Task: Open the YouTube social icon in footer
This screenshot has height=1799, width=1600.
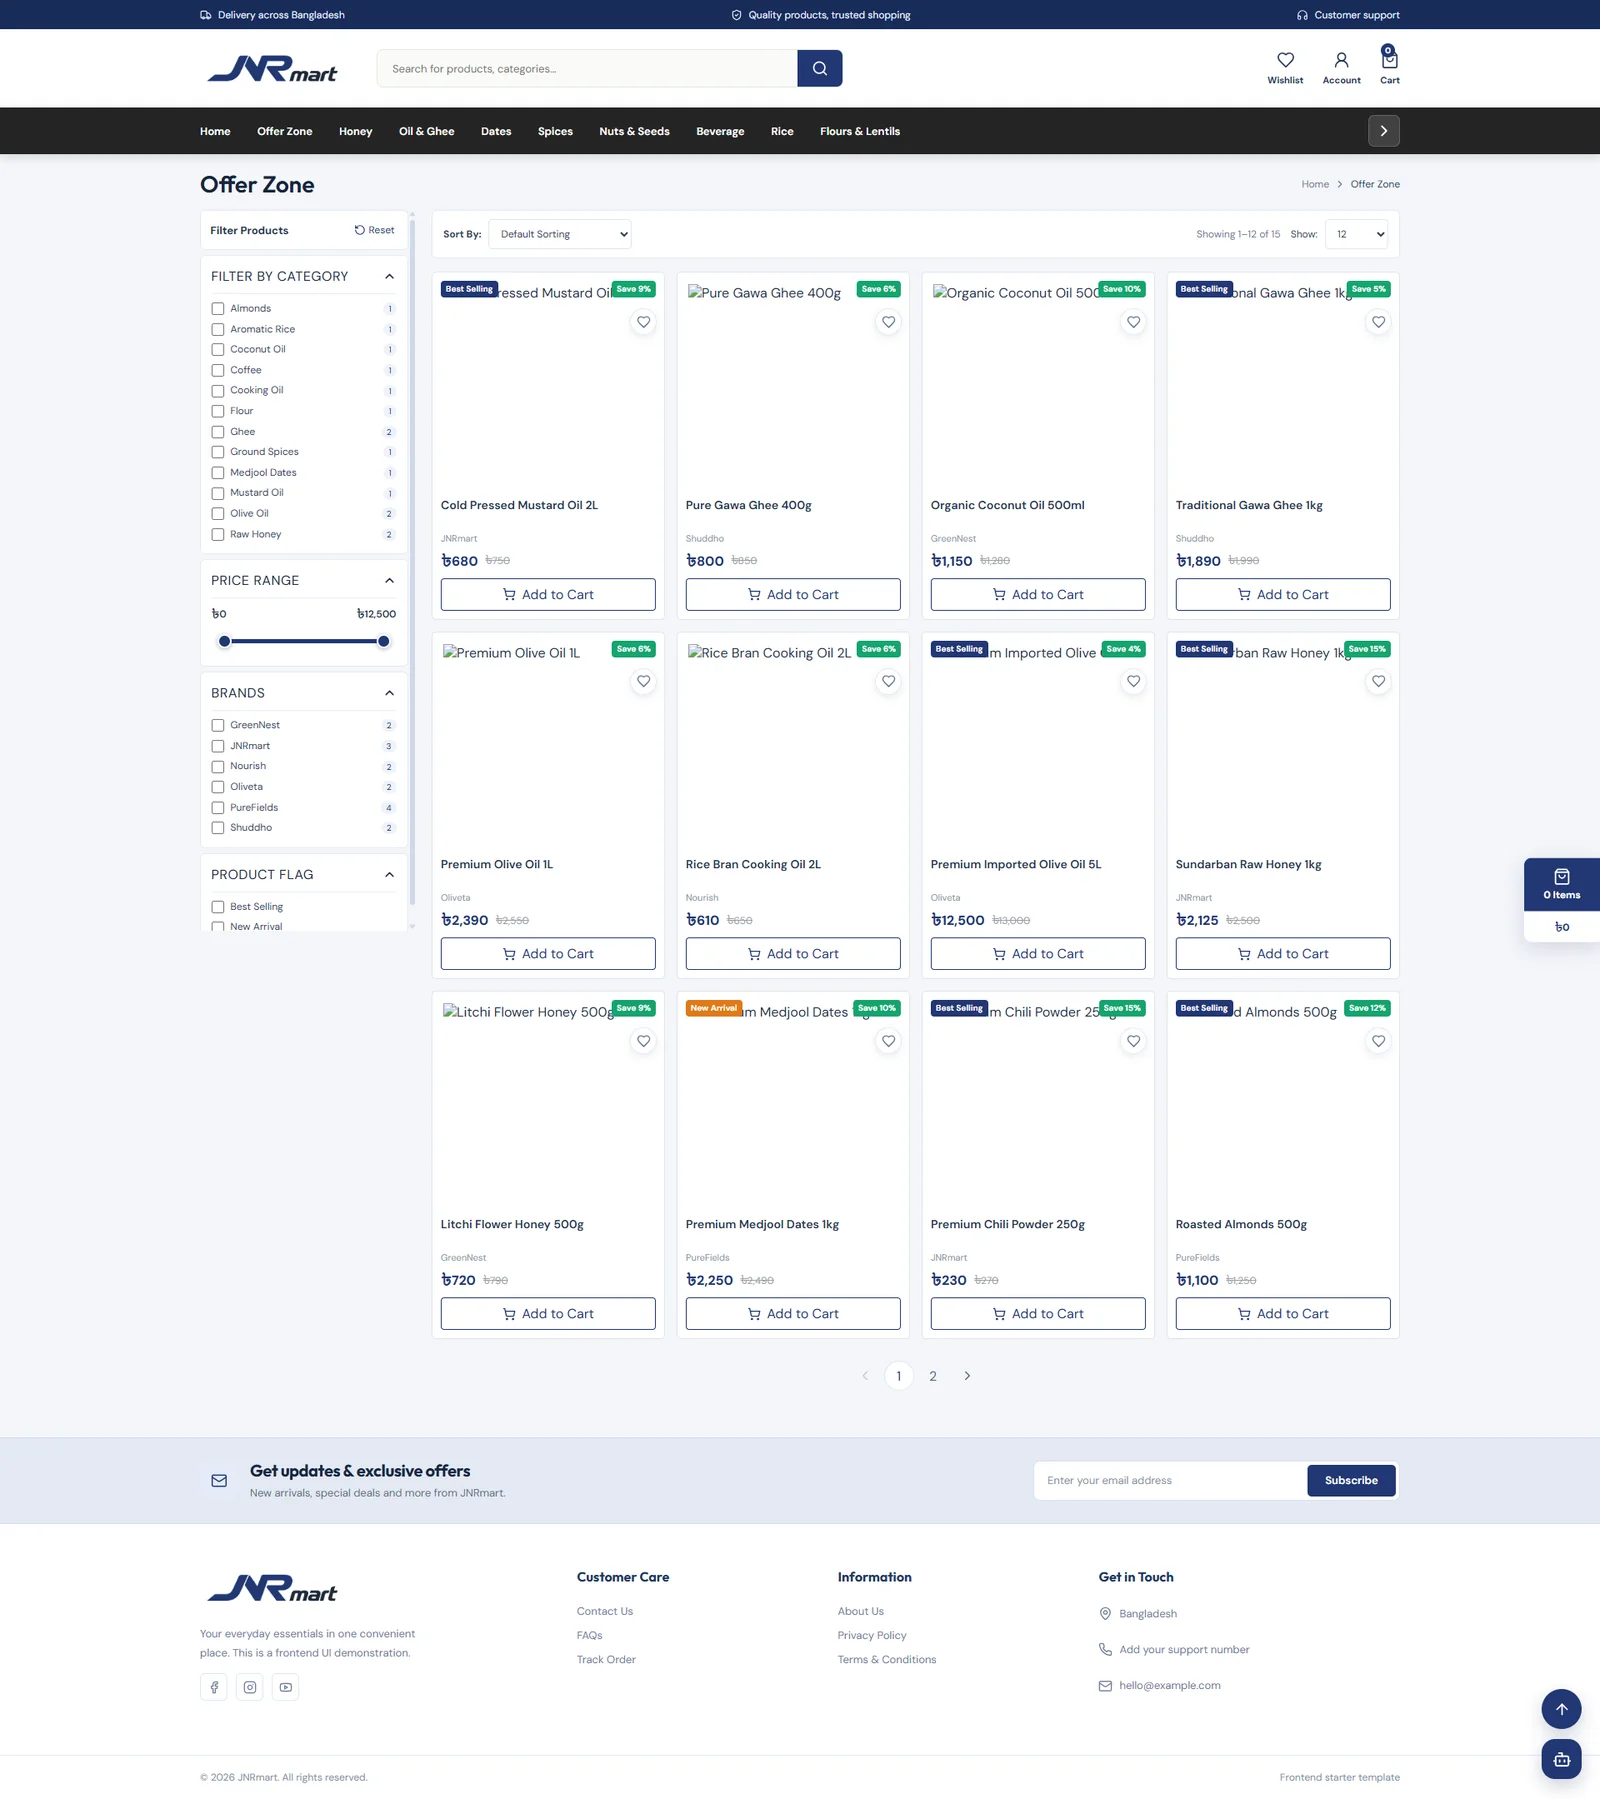Action: pyautogui.click(x=286, y=1687)
